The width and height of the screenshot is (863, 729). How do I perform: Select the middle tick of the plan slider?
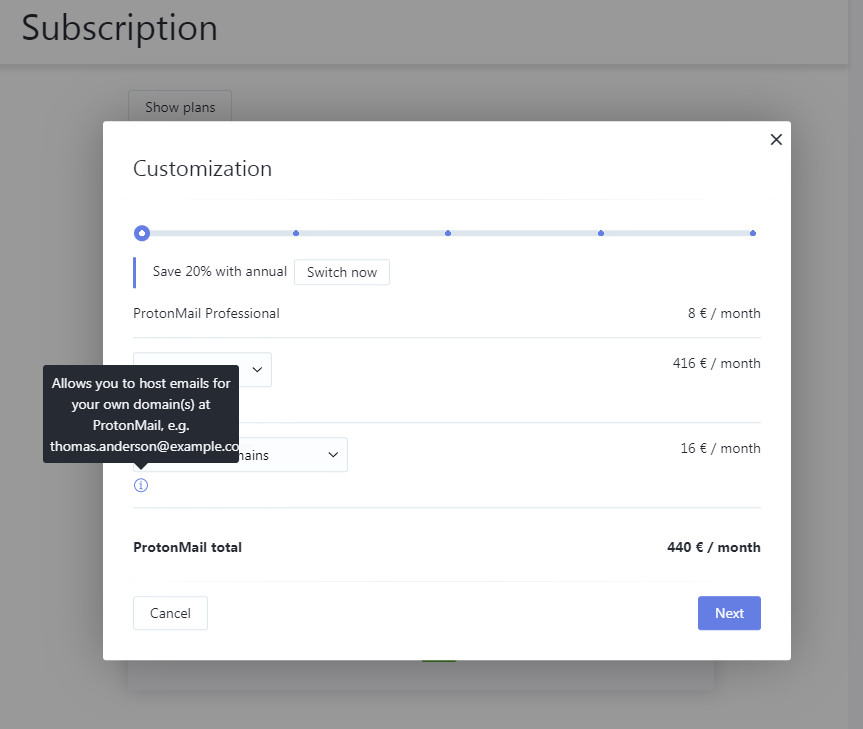[x=447, y=232]
